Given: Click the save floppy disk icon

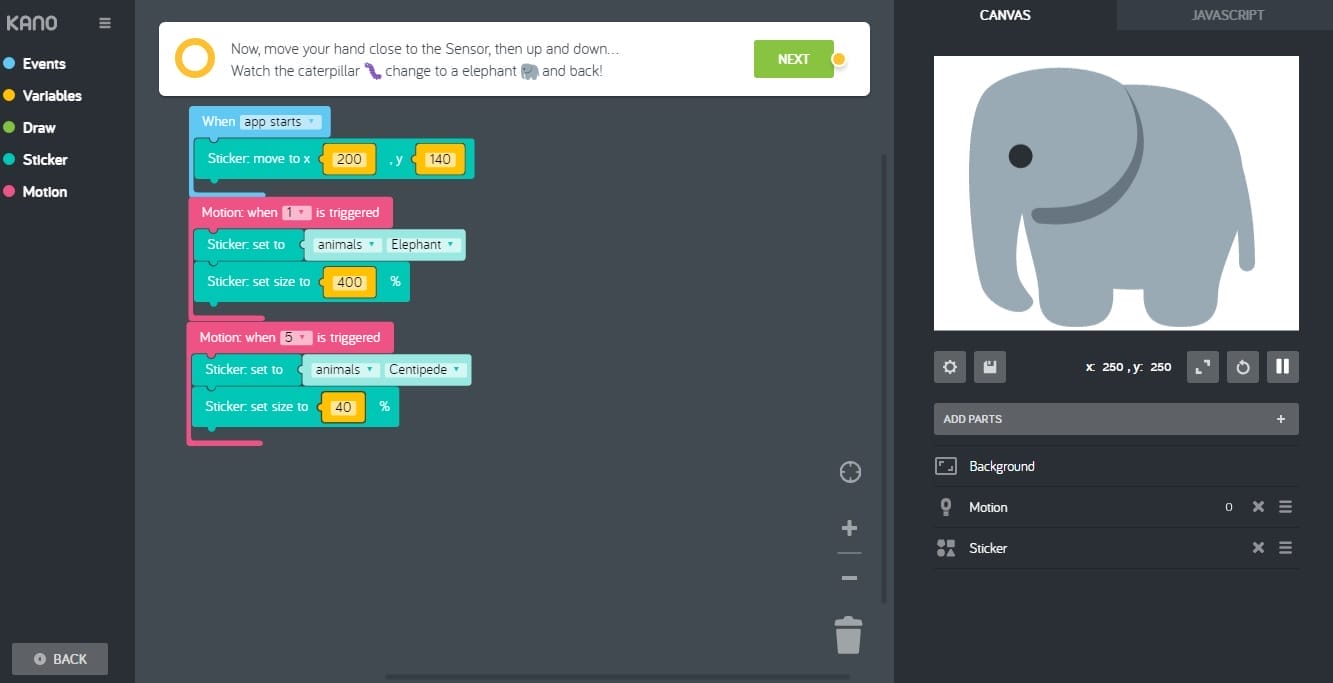Looking at the screenshot, I should coord(990,367).
